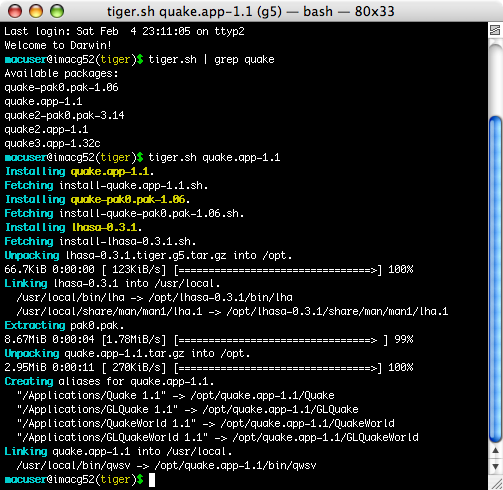503x490 pixels.
Task: Click 'Extracting pak0.pak.' line
Action: coord(64,325)
